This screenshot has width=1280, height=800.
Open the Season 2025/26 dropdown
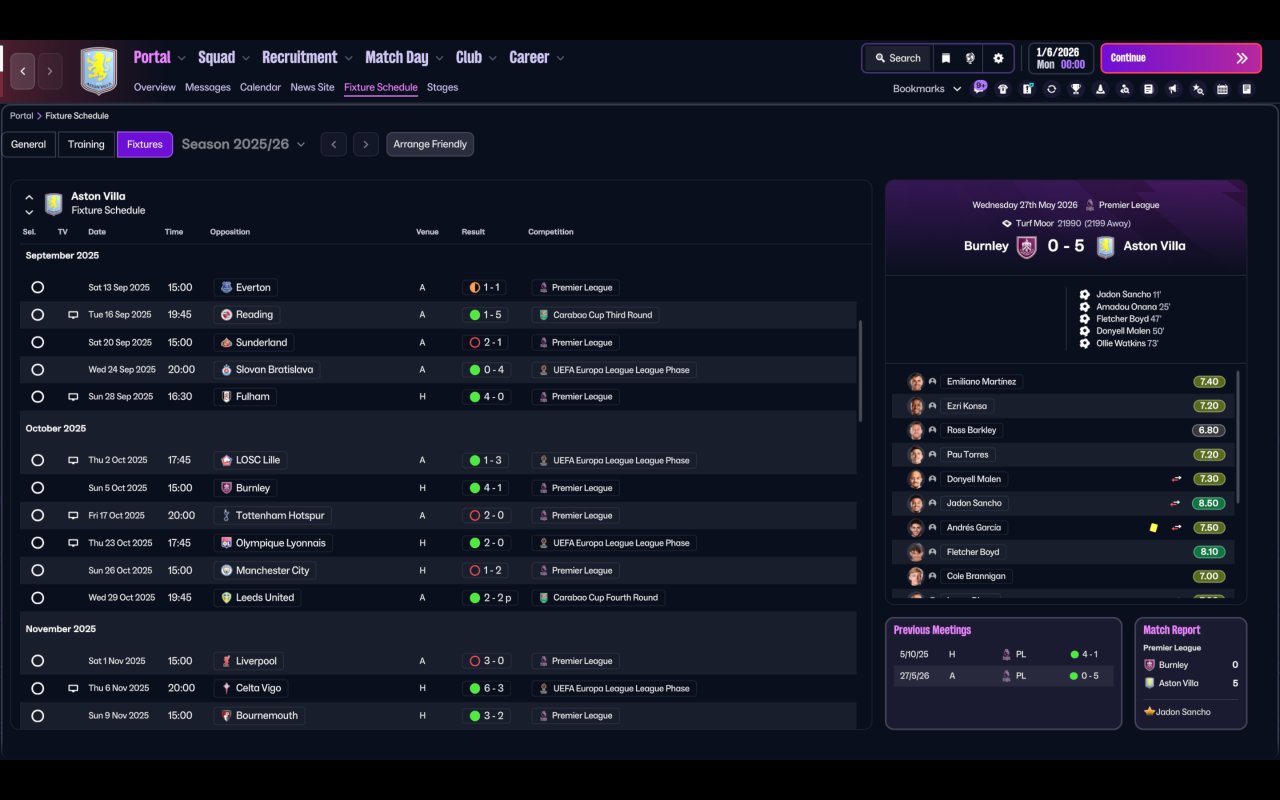243,144
